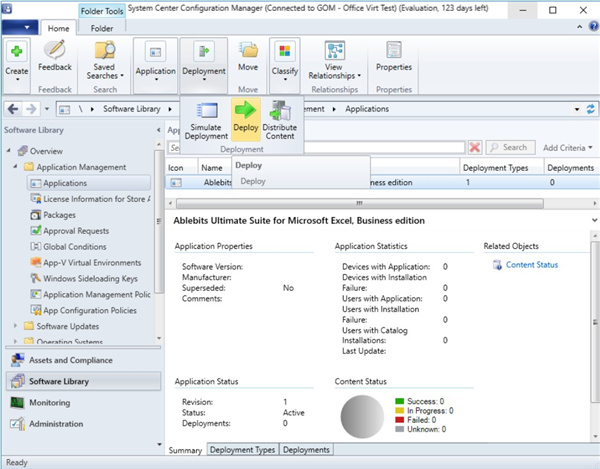Switch to Assets and Compliance workspace
The height and width of the screenshot is (469, 600).
83,360
